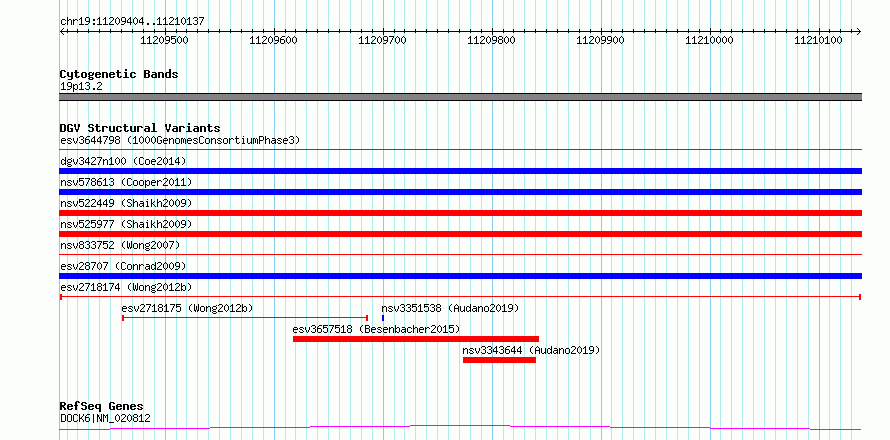Select the 19p13.2 band label
The image size is (890, 440).
(81, 87)
